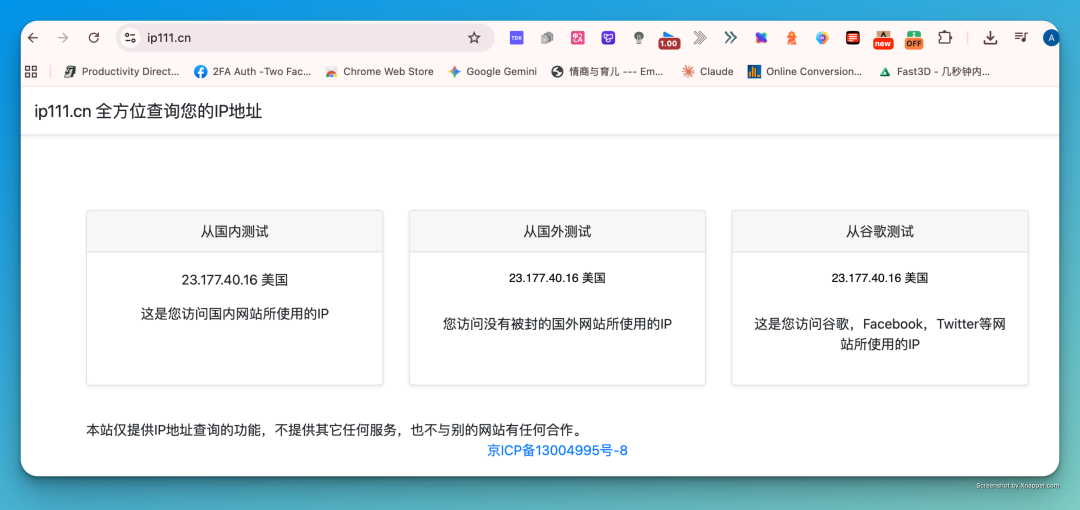
Task: Bookmark this page with the star icon
Action: coord(474,38)
